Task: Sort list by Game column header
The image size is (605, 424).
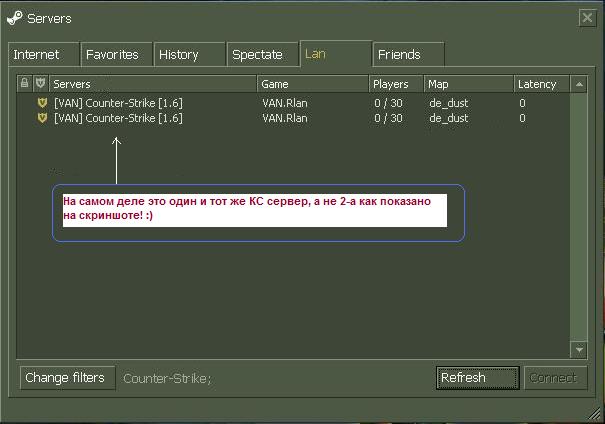Action: coord(313,84)
